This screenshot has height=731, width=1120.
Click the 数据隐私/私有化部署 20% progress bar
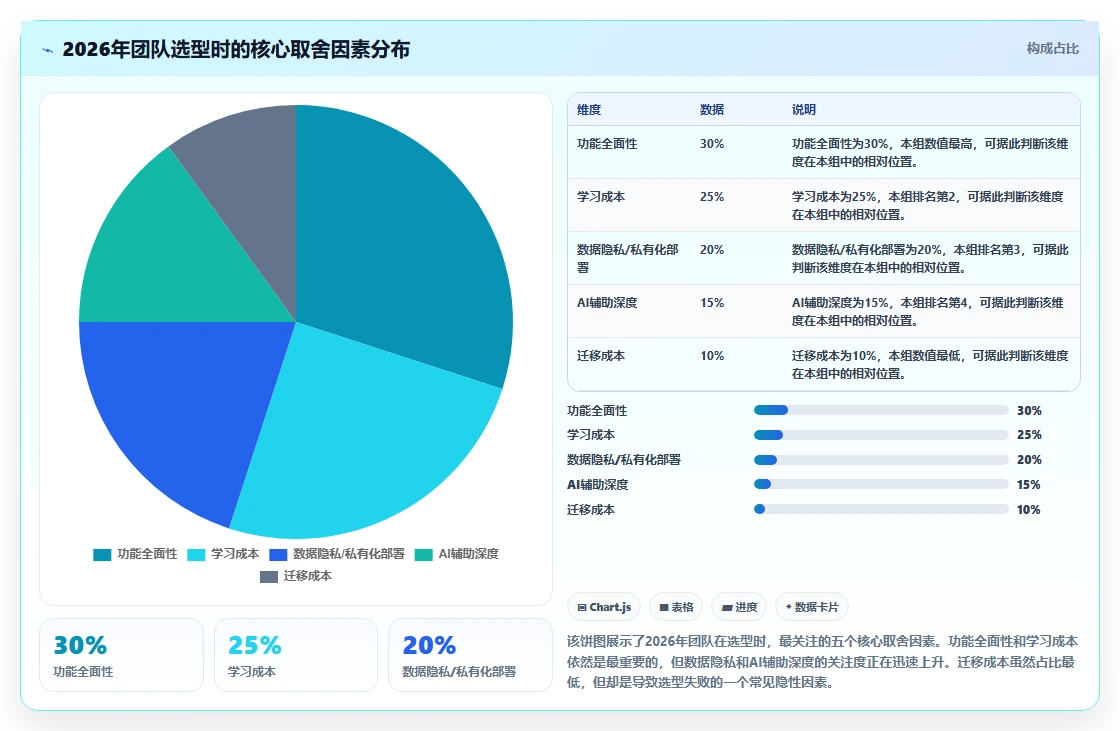click(881, 459)
